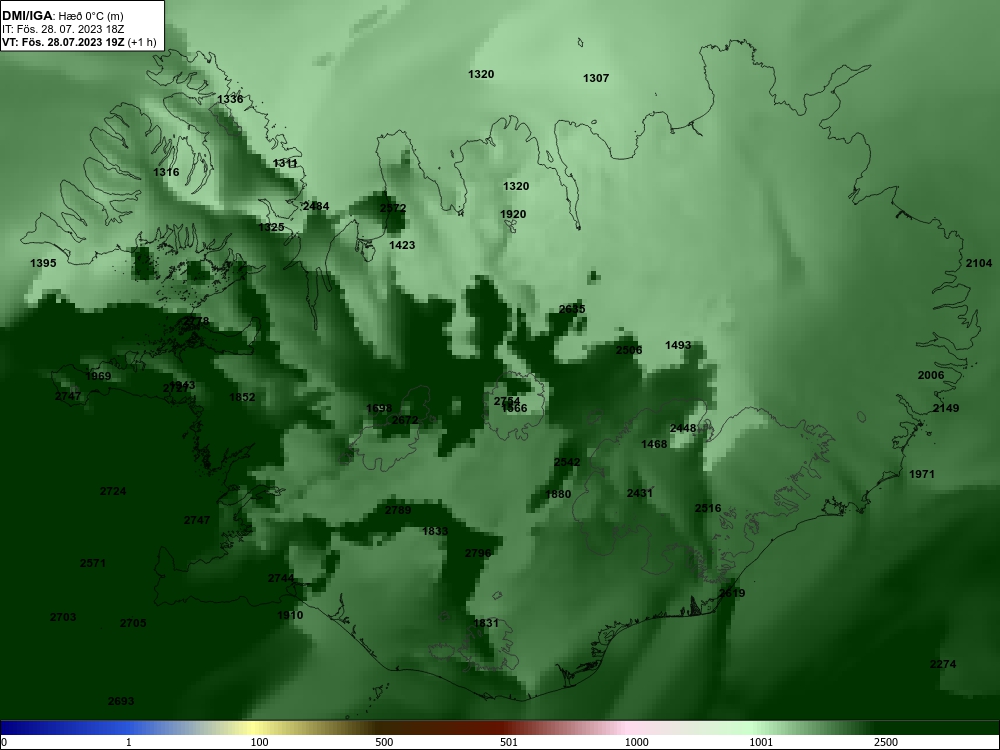The image size is (1000, 750).
Task: Select the 1971 value label
Action: (x=922, y=474)
